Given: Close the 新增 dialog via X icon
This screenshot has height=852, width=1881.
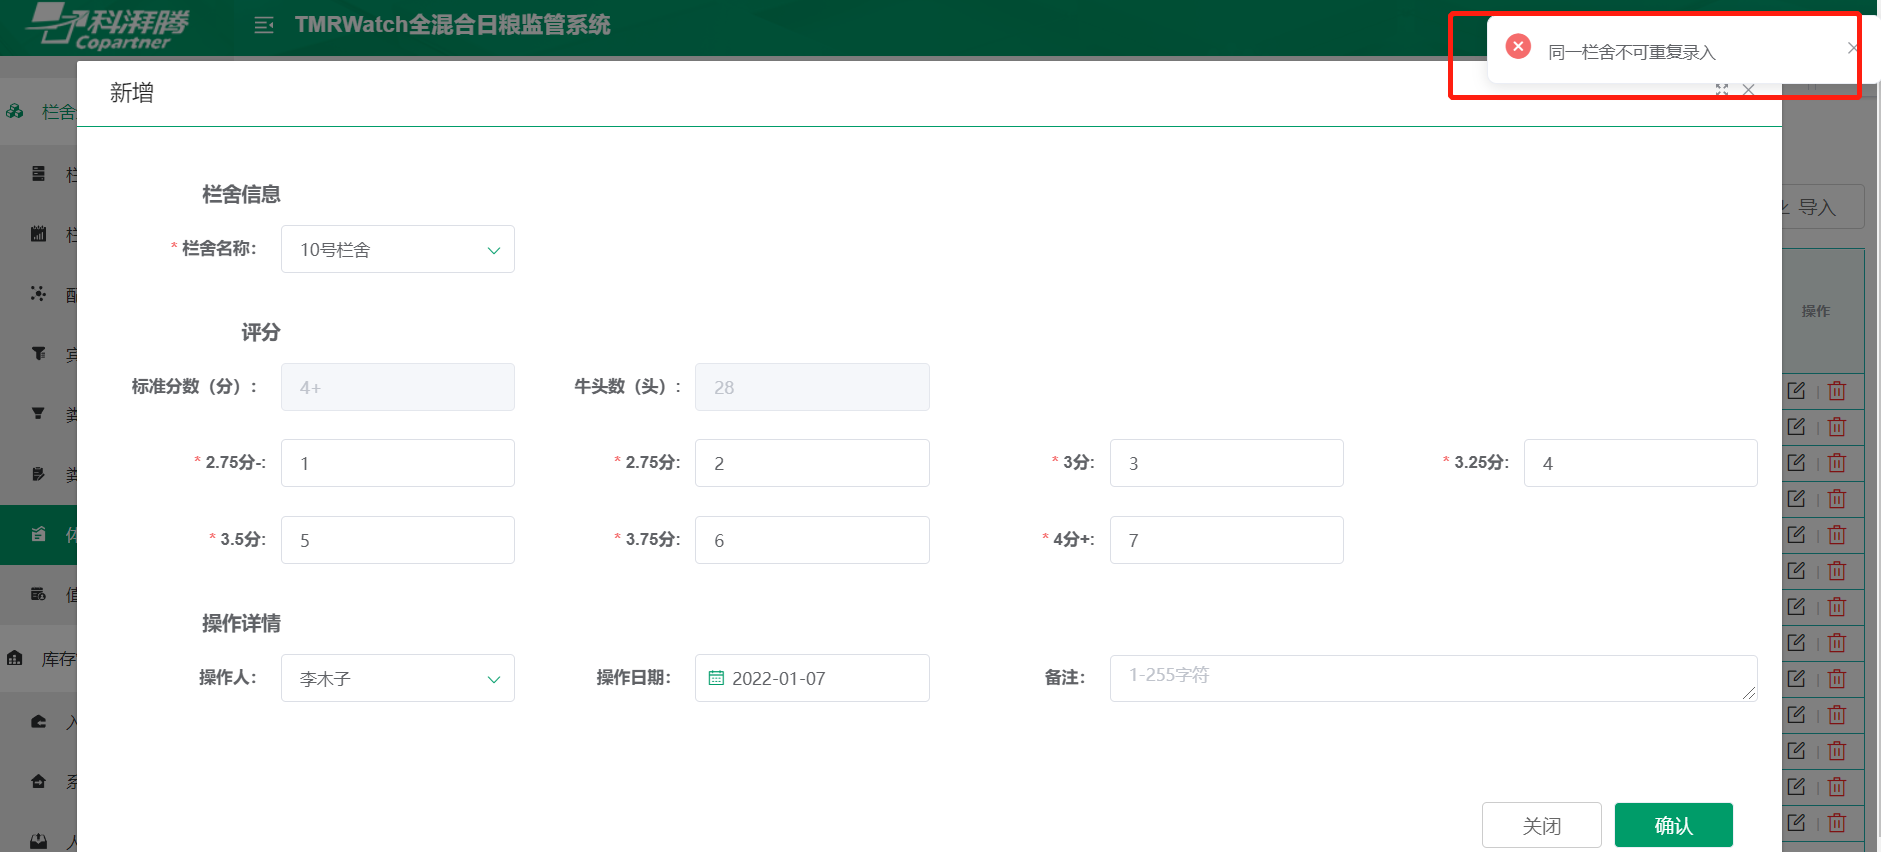Looking at the screenshot, I should [1748, 90].
